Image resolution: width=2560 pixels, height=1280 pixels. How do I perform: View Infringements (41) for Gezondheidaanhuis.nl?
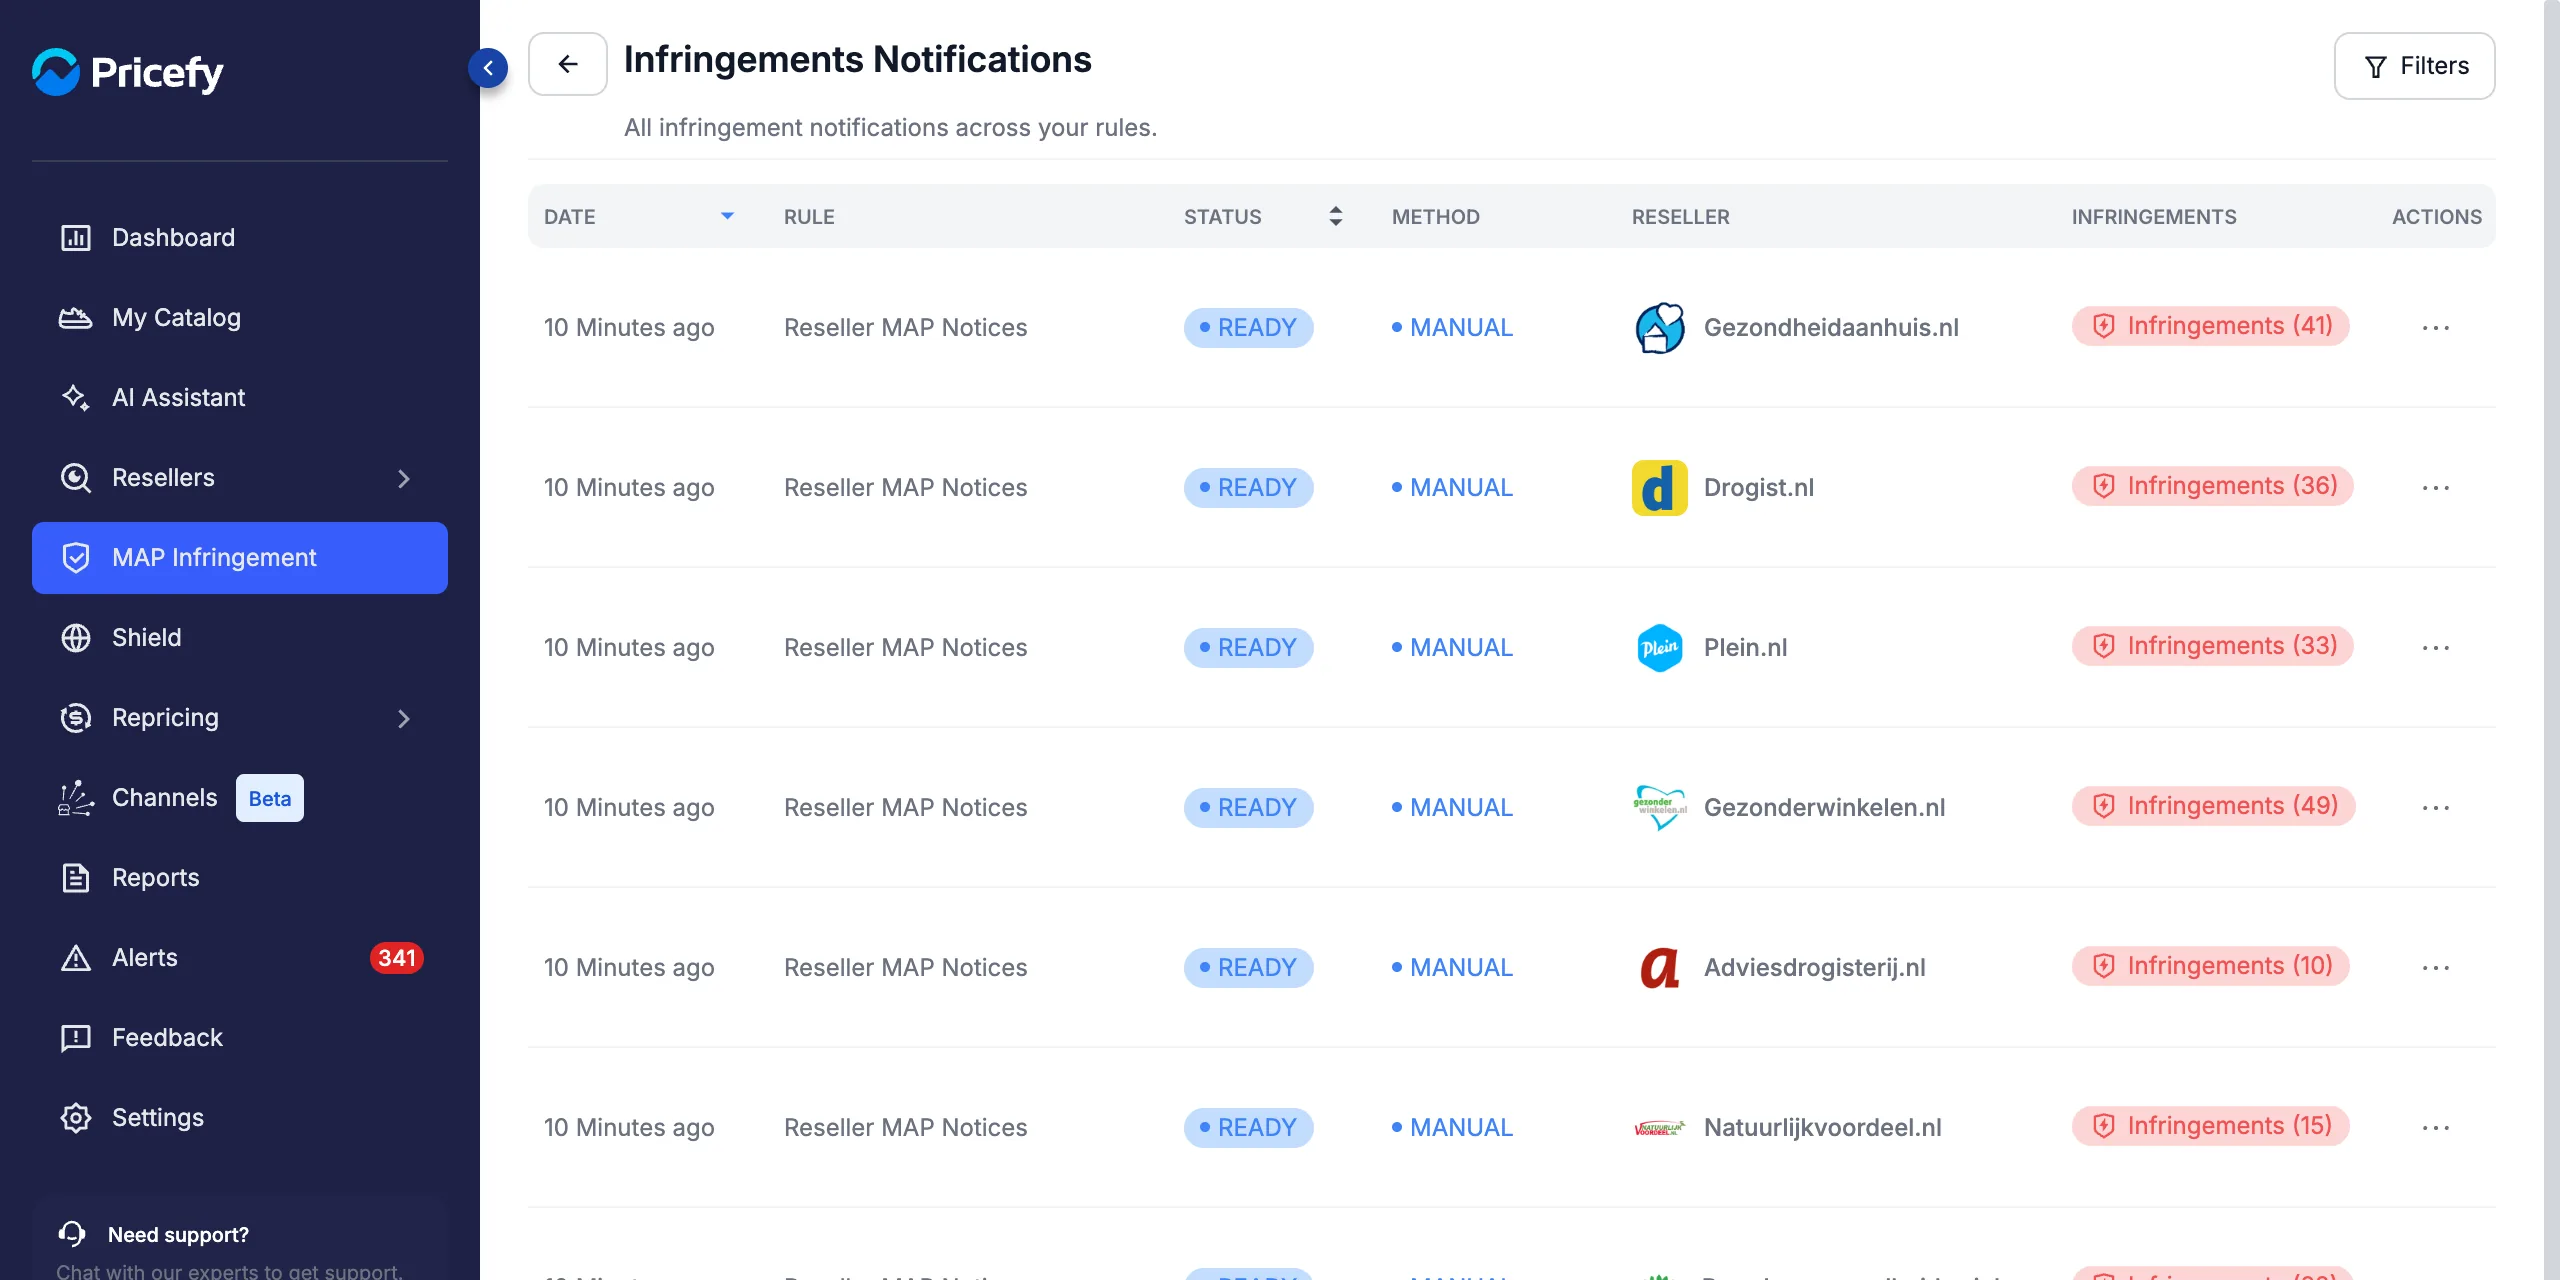pos(2211,326)
